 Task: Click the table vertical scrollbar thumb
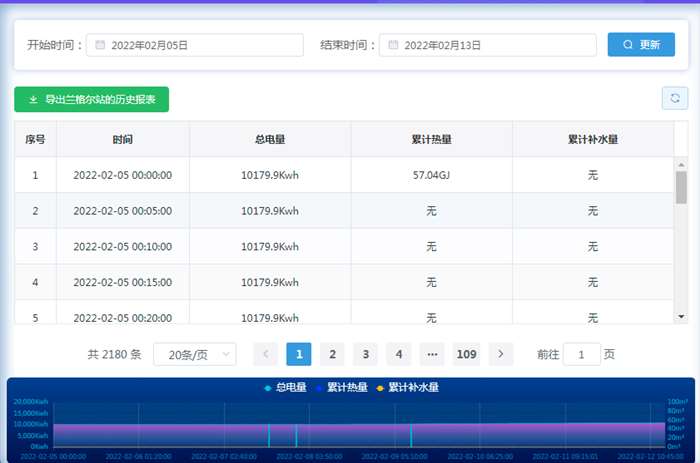681,186
